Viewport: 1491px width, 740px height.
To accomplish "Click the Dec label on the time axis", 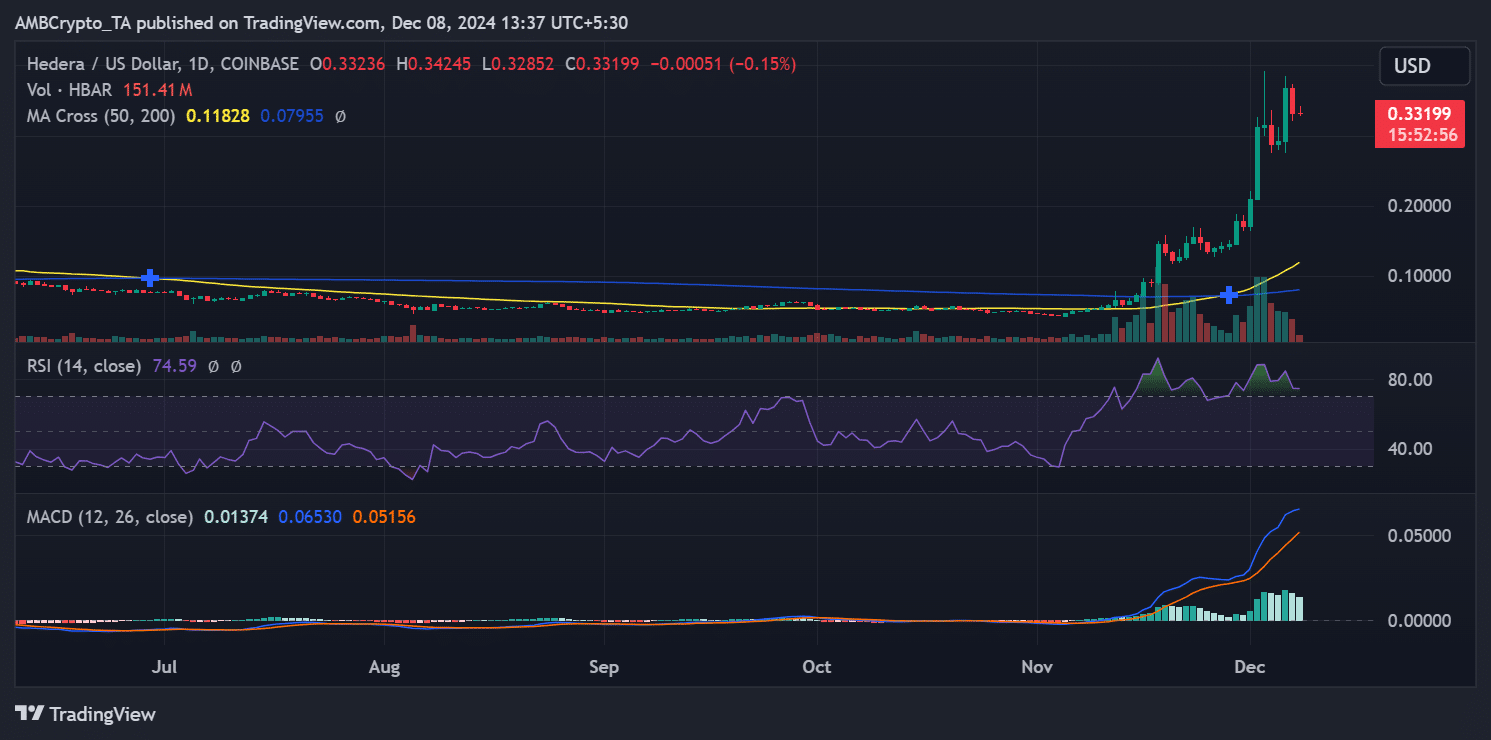I will (x=1250, y=667).
